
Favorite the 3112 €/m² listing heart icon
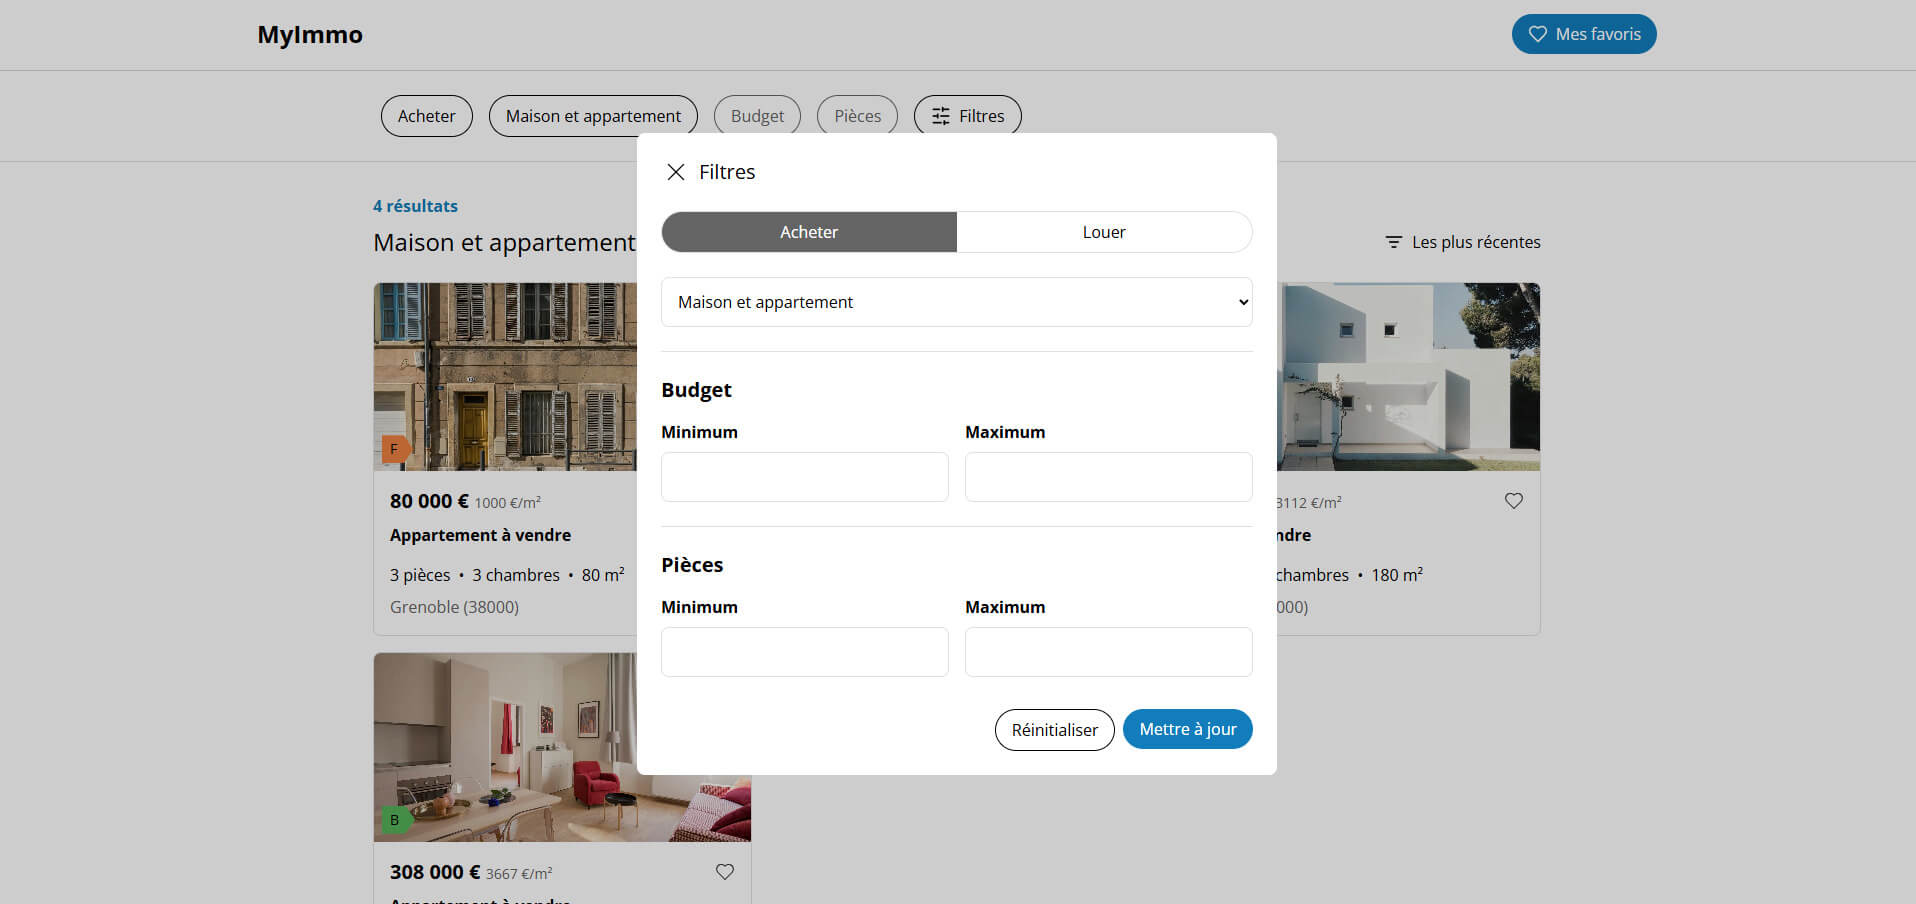(x=1514, y=501)
